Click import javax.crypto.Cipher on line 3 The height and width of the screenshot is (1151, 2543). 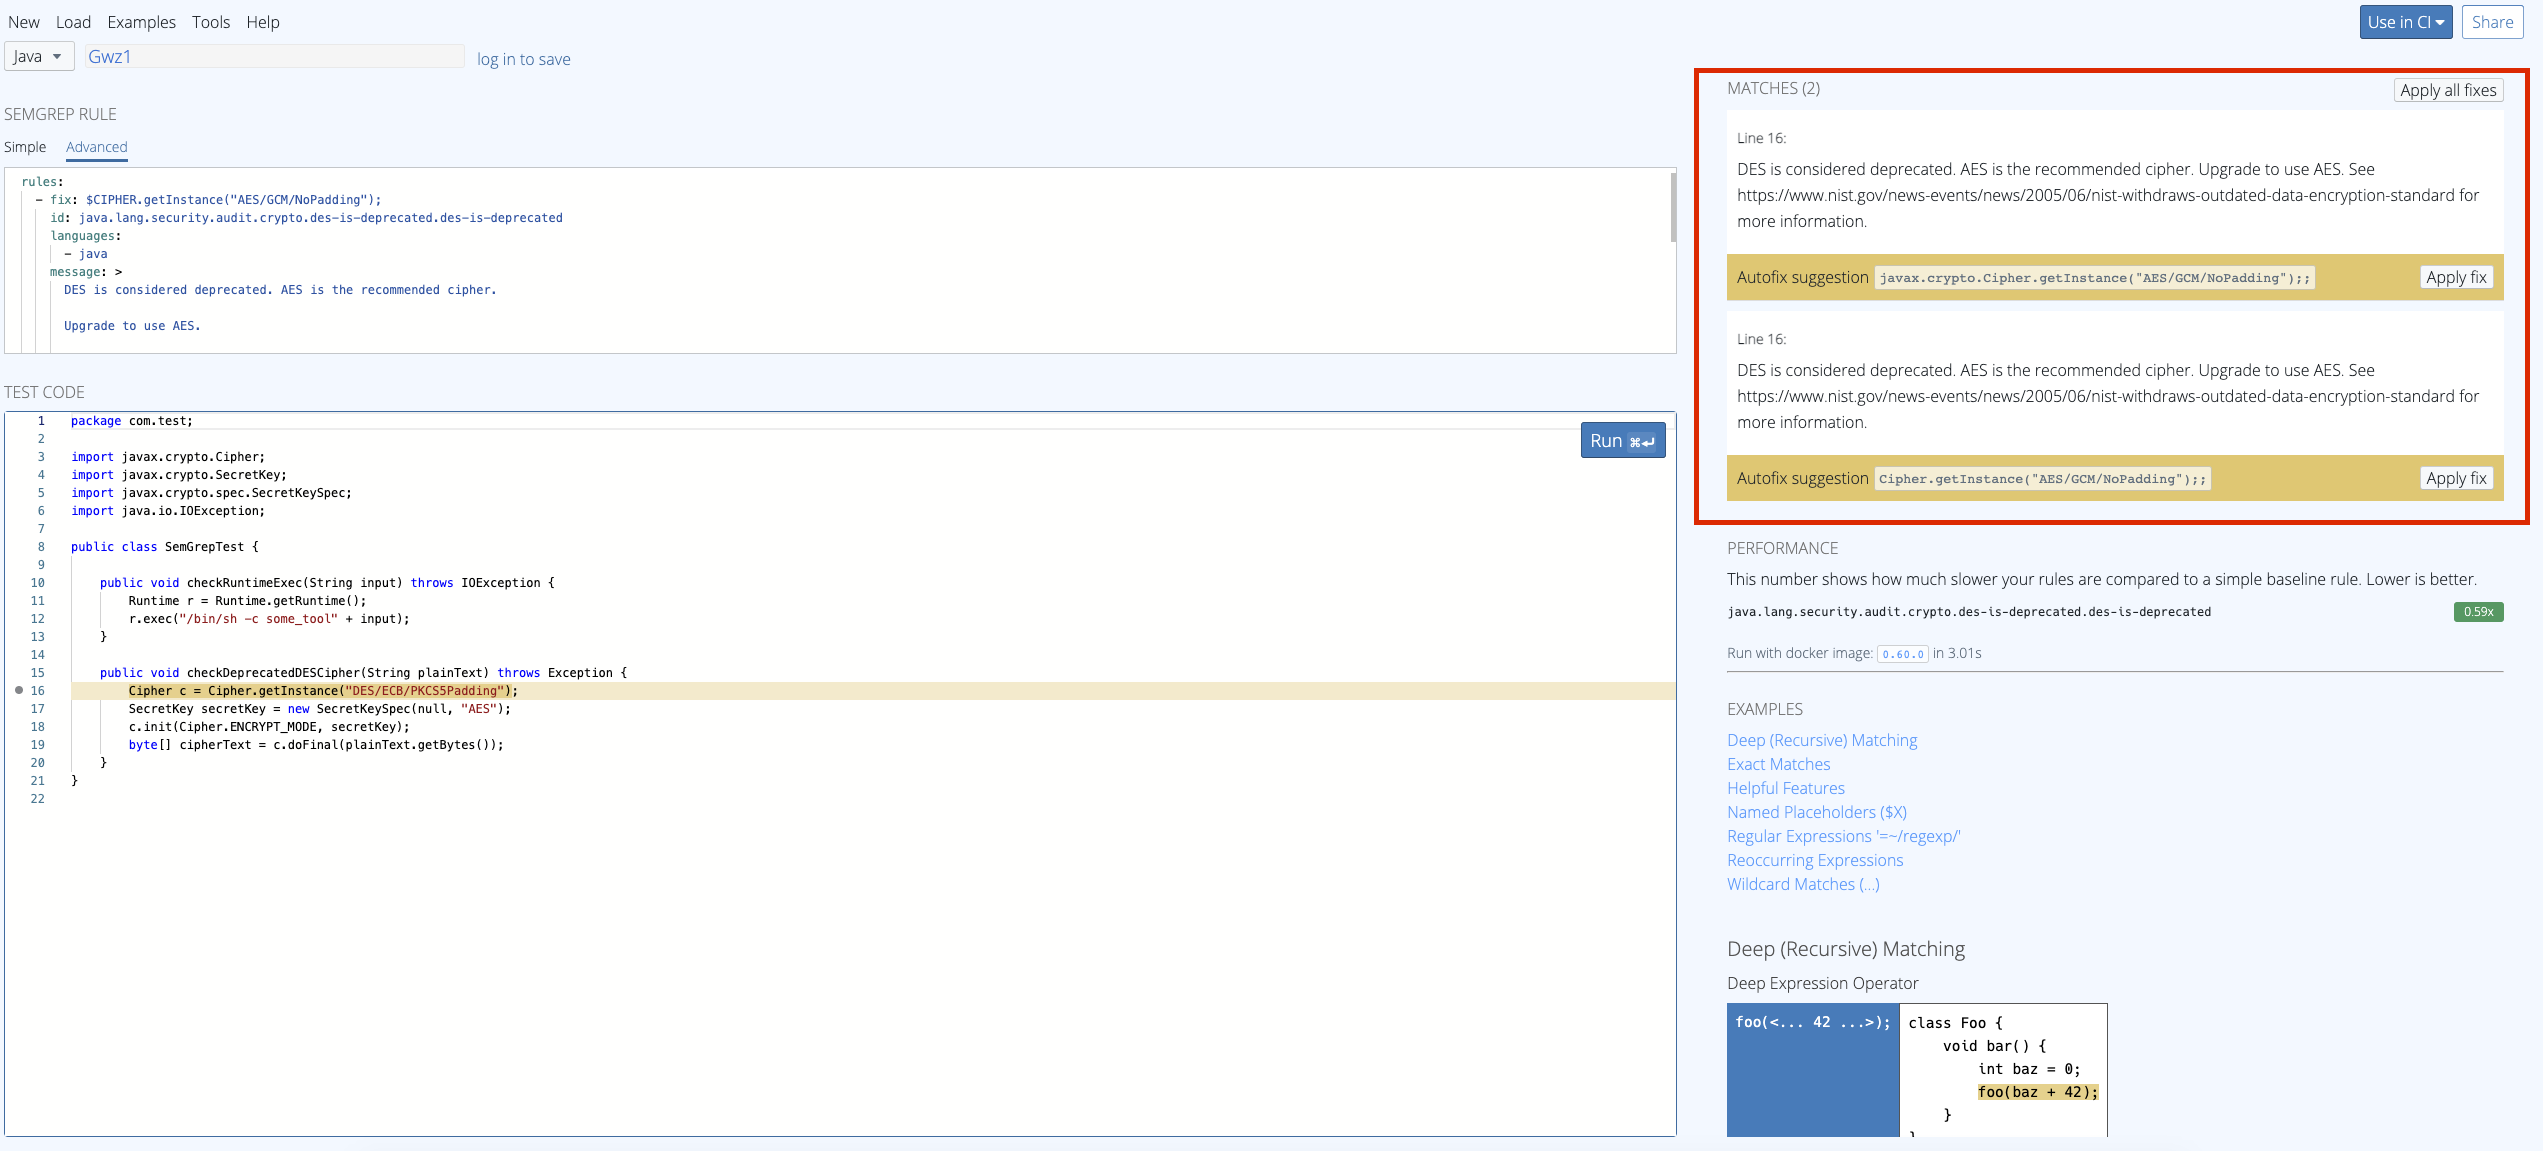click(x=168, y=457)
